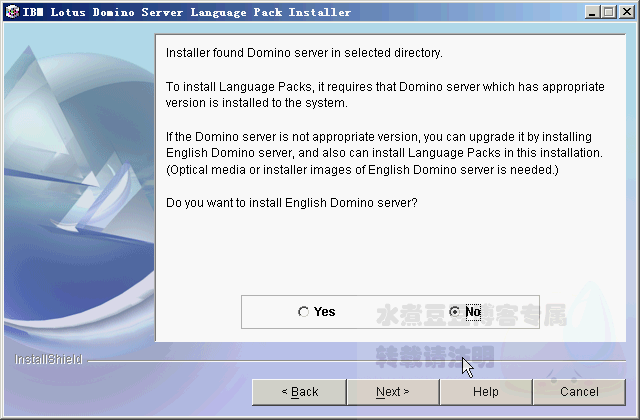The width and height of the screenshot is (640, 420).
Task: Click the text "Do you want to install English Domino server?"
Action: pyautogui.click(x=292, y=203)
